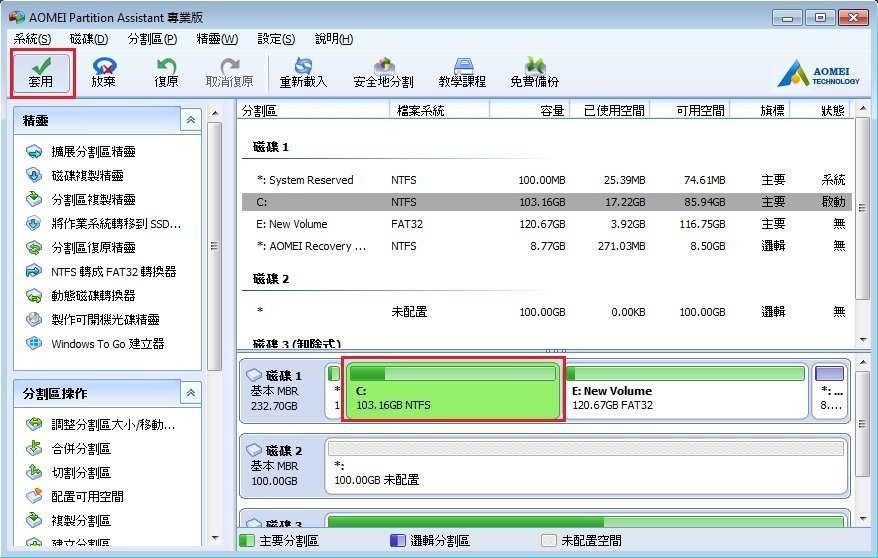The height and width of the screenshot is (558, 878).
Task: Sort by 檔案系統 column header
Action: click(440, 110)
